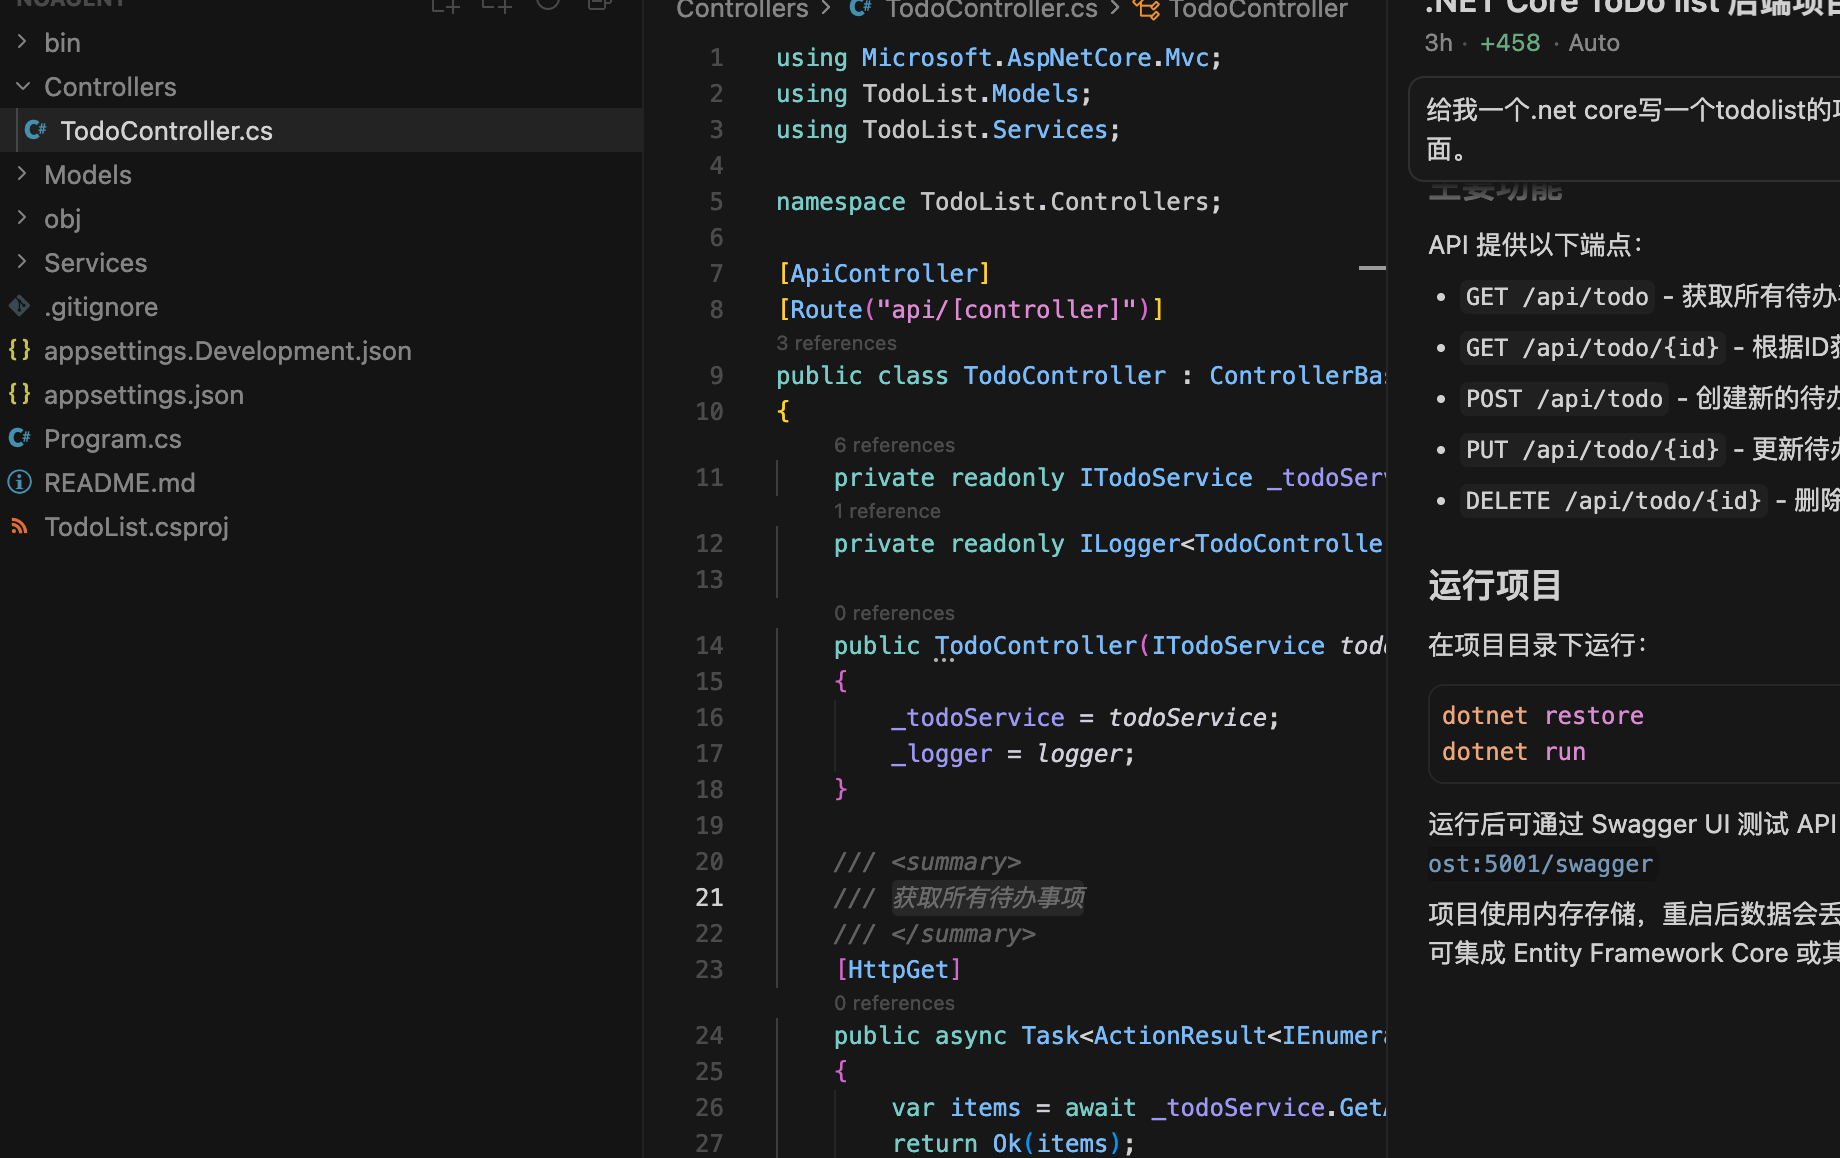Click line number 7 in the gutter
This screenshot has width=1840, height=1158.
(716, 274)
